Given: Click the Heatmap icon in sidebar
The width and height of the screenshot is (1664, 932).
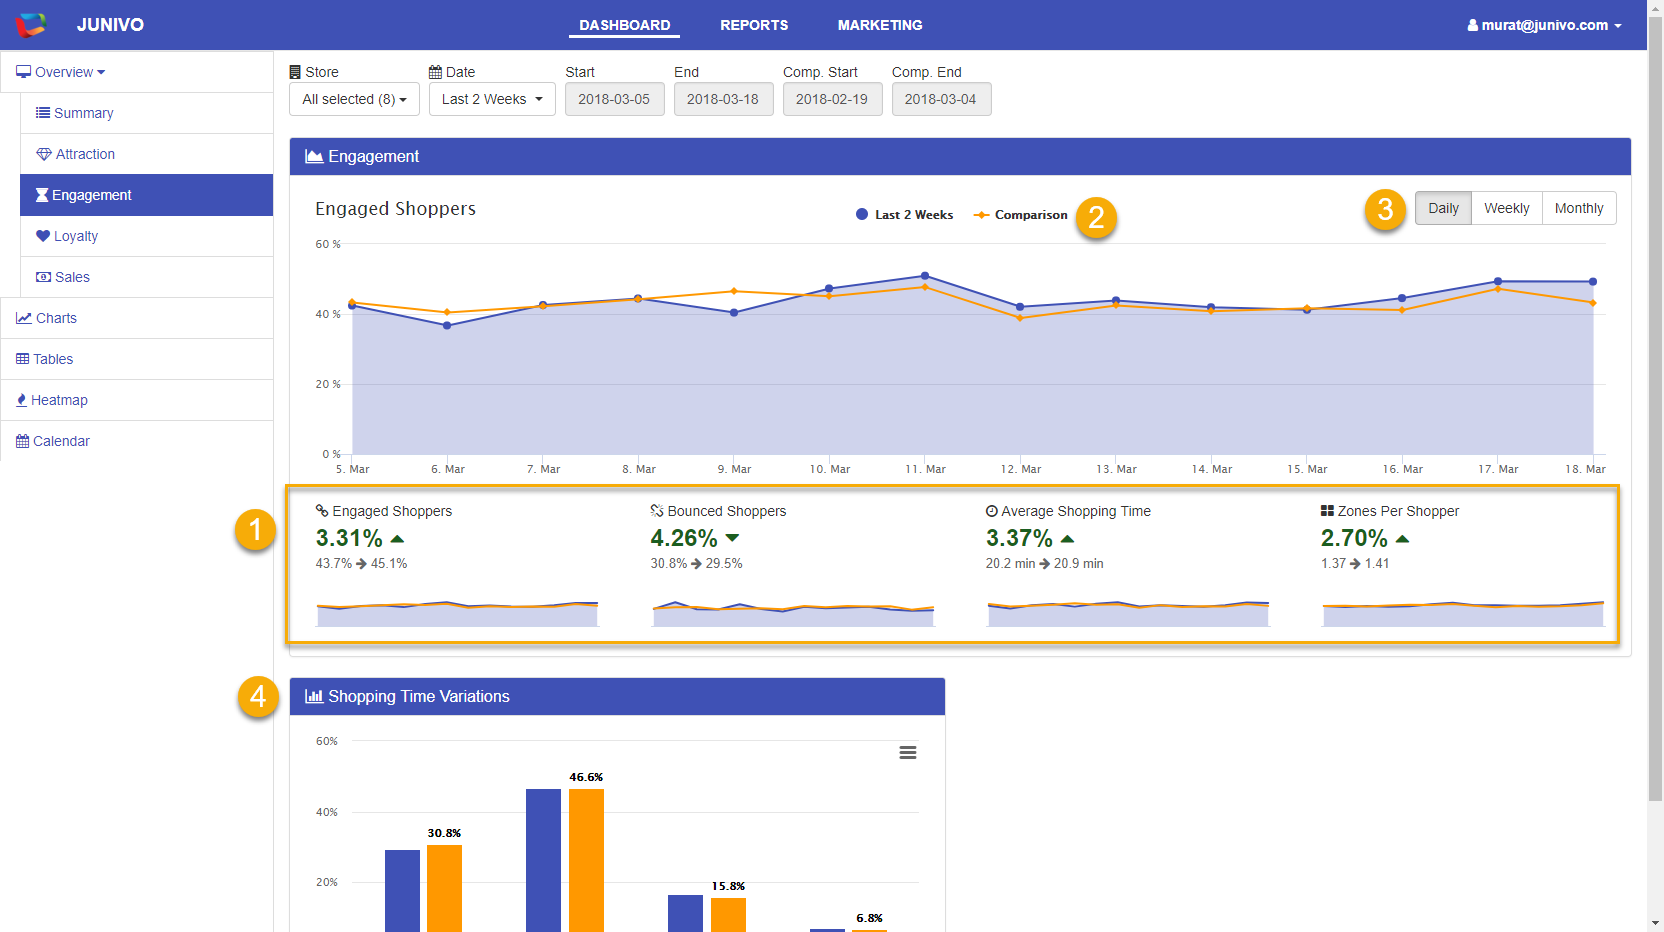Looking at the screenshot, I should (22, 400).
